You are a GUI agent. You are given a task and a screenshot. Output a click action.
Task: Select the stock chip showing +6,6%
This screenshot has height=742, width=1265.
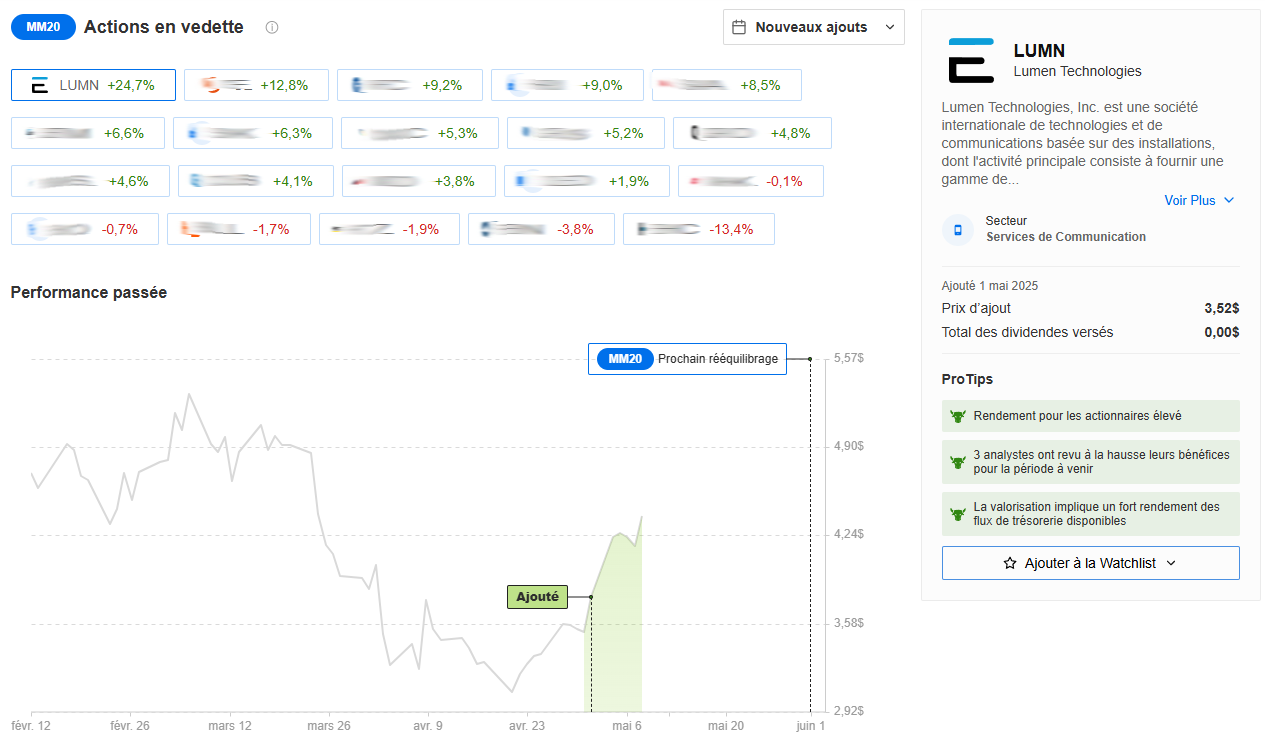coord(88,133)
